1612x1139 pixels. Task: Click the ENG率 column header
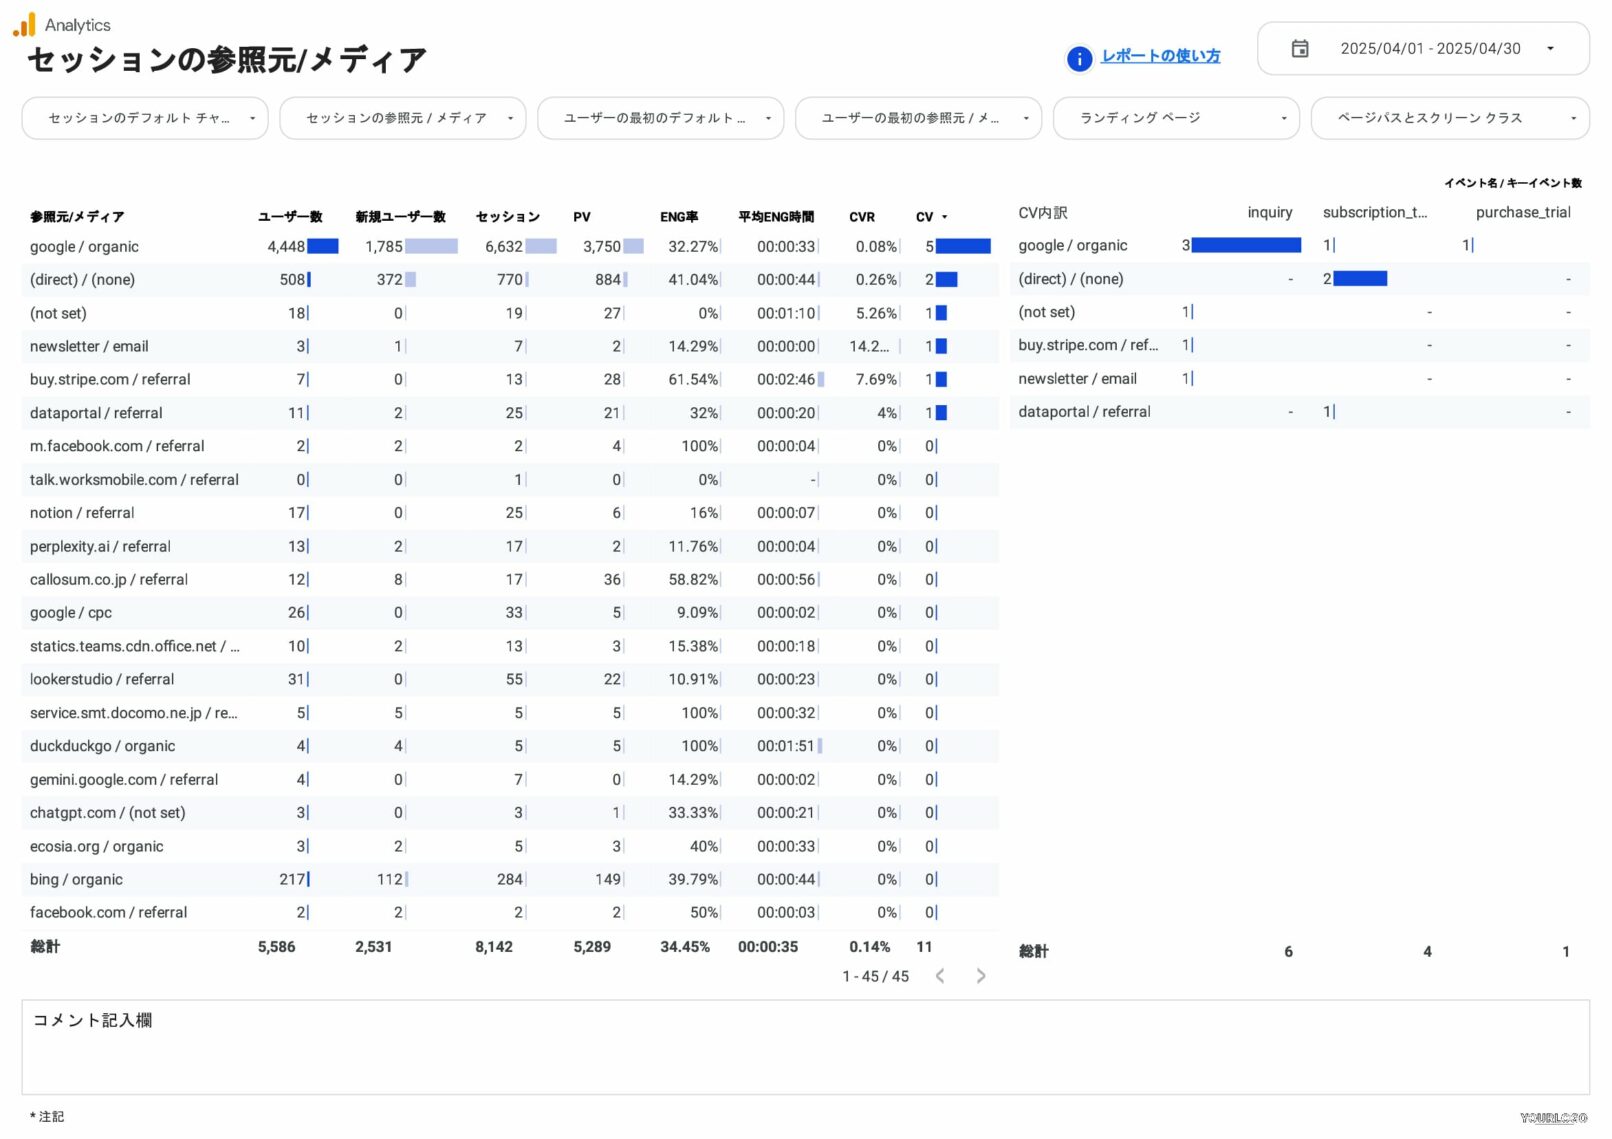[679, 217]
